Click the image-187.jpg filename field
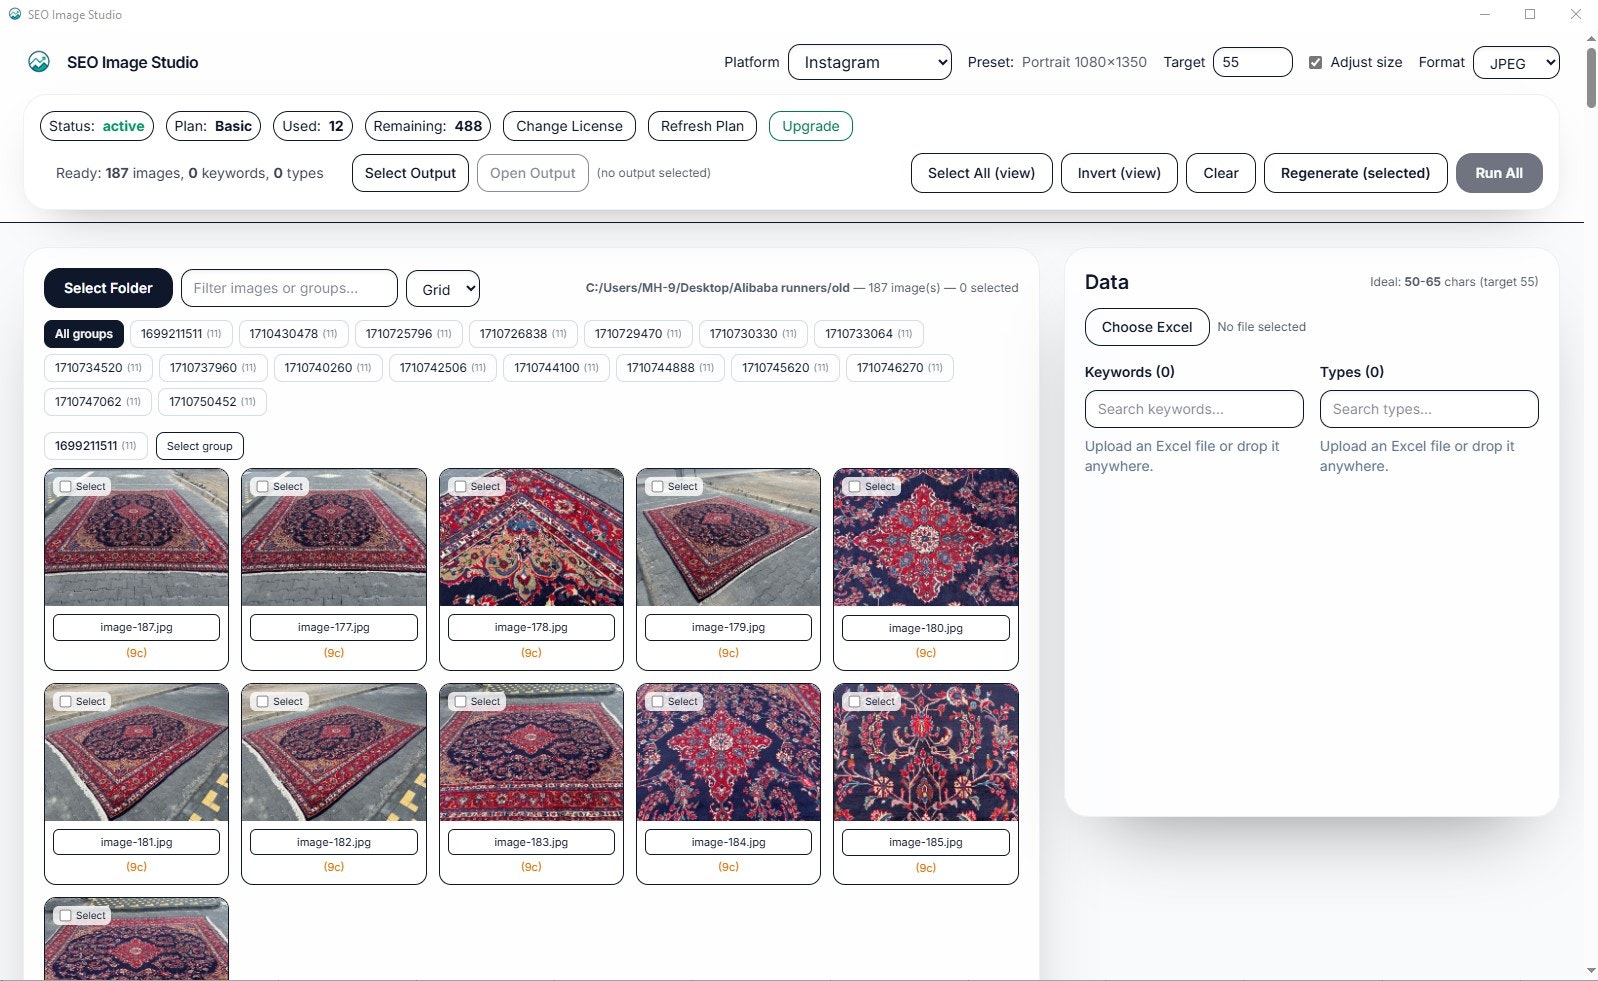The width and height of the screenshot is (1598, 981). pyautogui.click(x=136, y=628)
